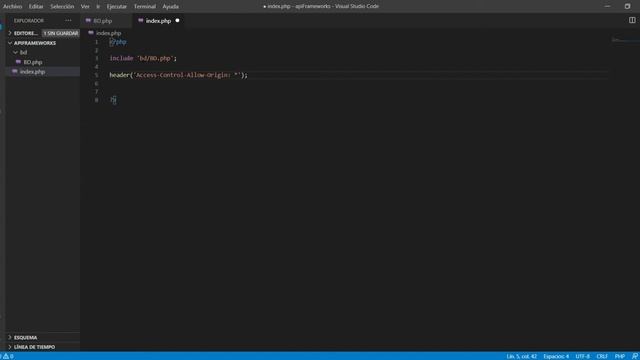Click PHP icon on index.php tab

point(140,20)
